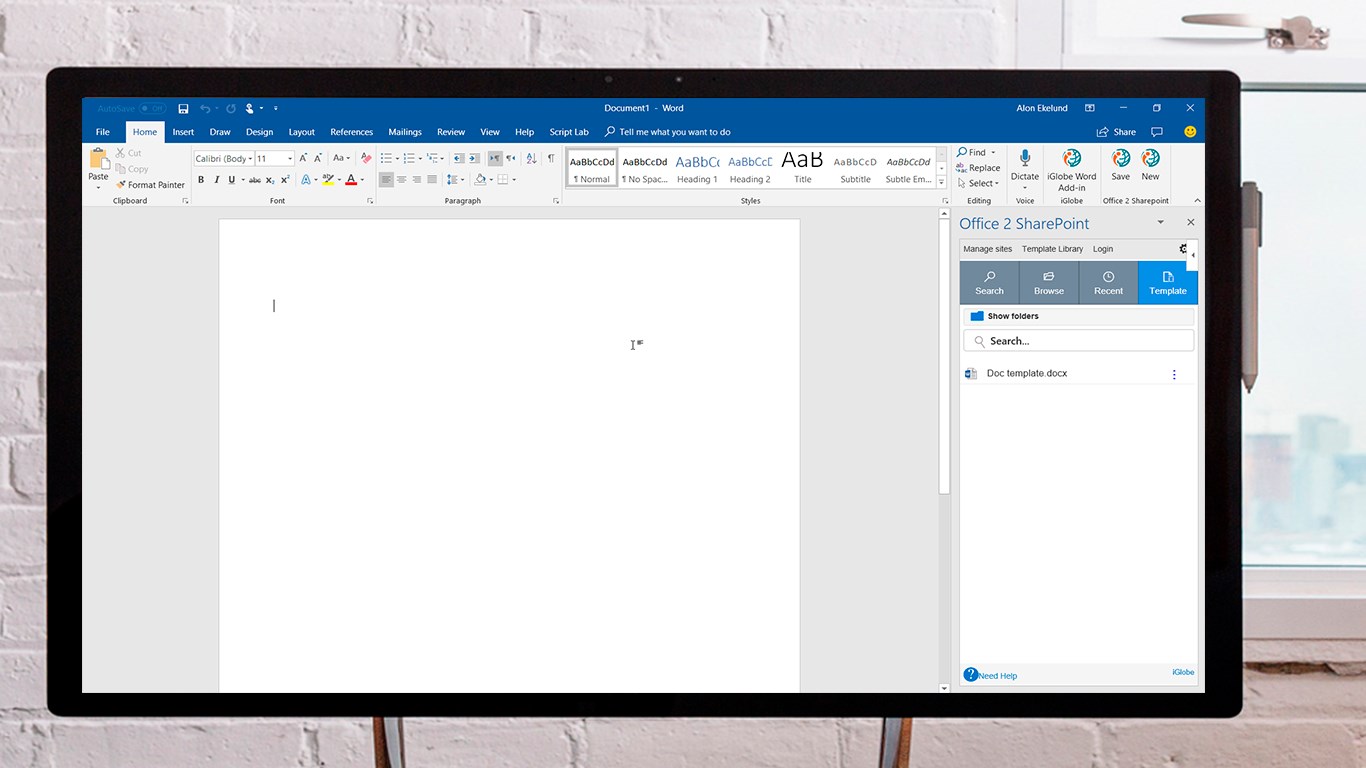1366x768 pixels.
Task: Switch to the Design tab
Action: [x=259, y=132]
